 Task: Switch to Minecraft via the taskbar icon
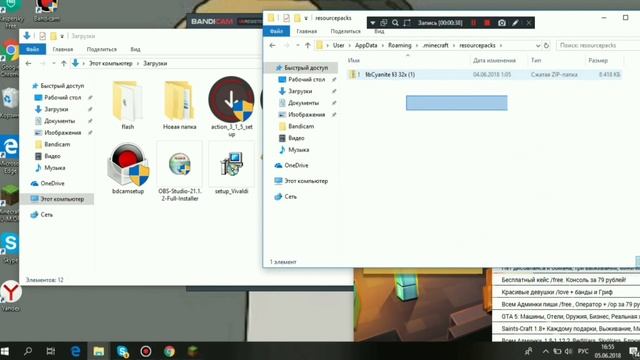tap(193, 351)
